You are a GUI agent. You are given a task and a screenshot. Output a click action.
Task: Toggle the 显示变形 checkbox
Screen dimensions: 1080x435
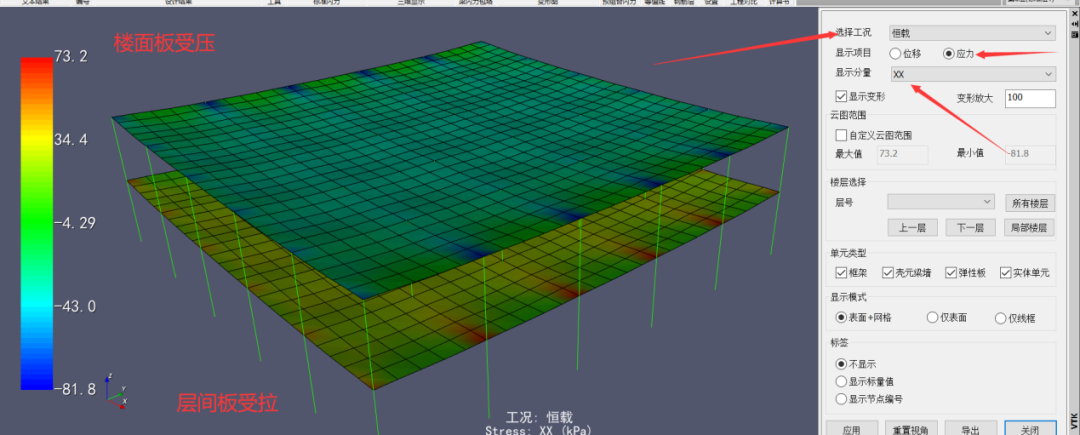(840, 96)
